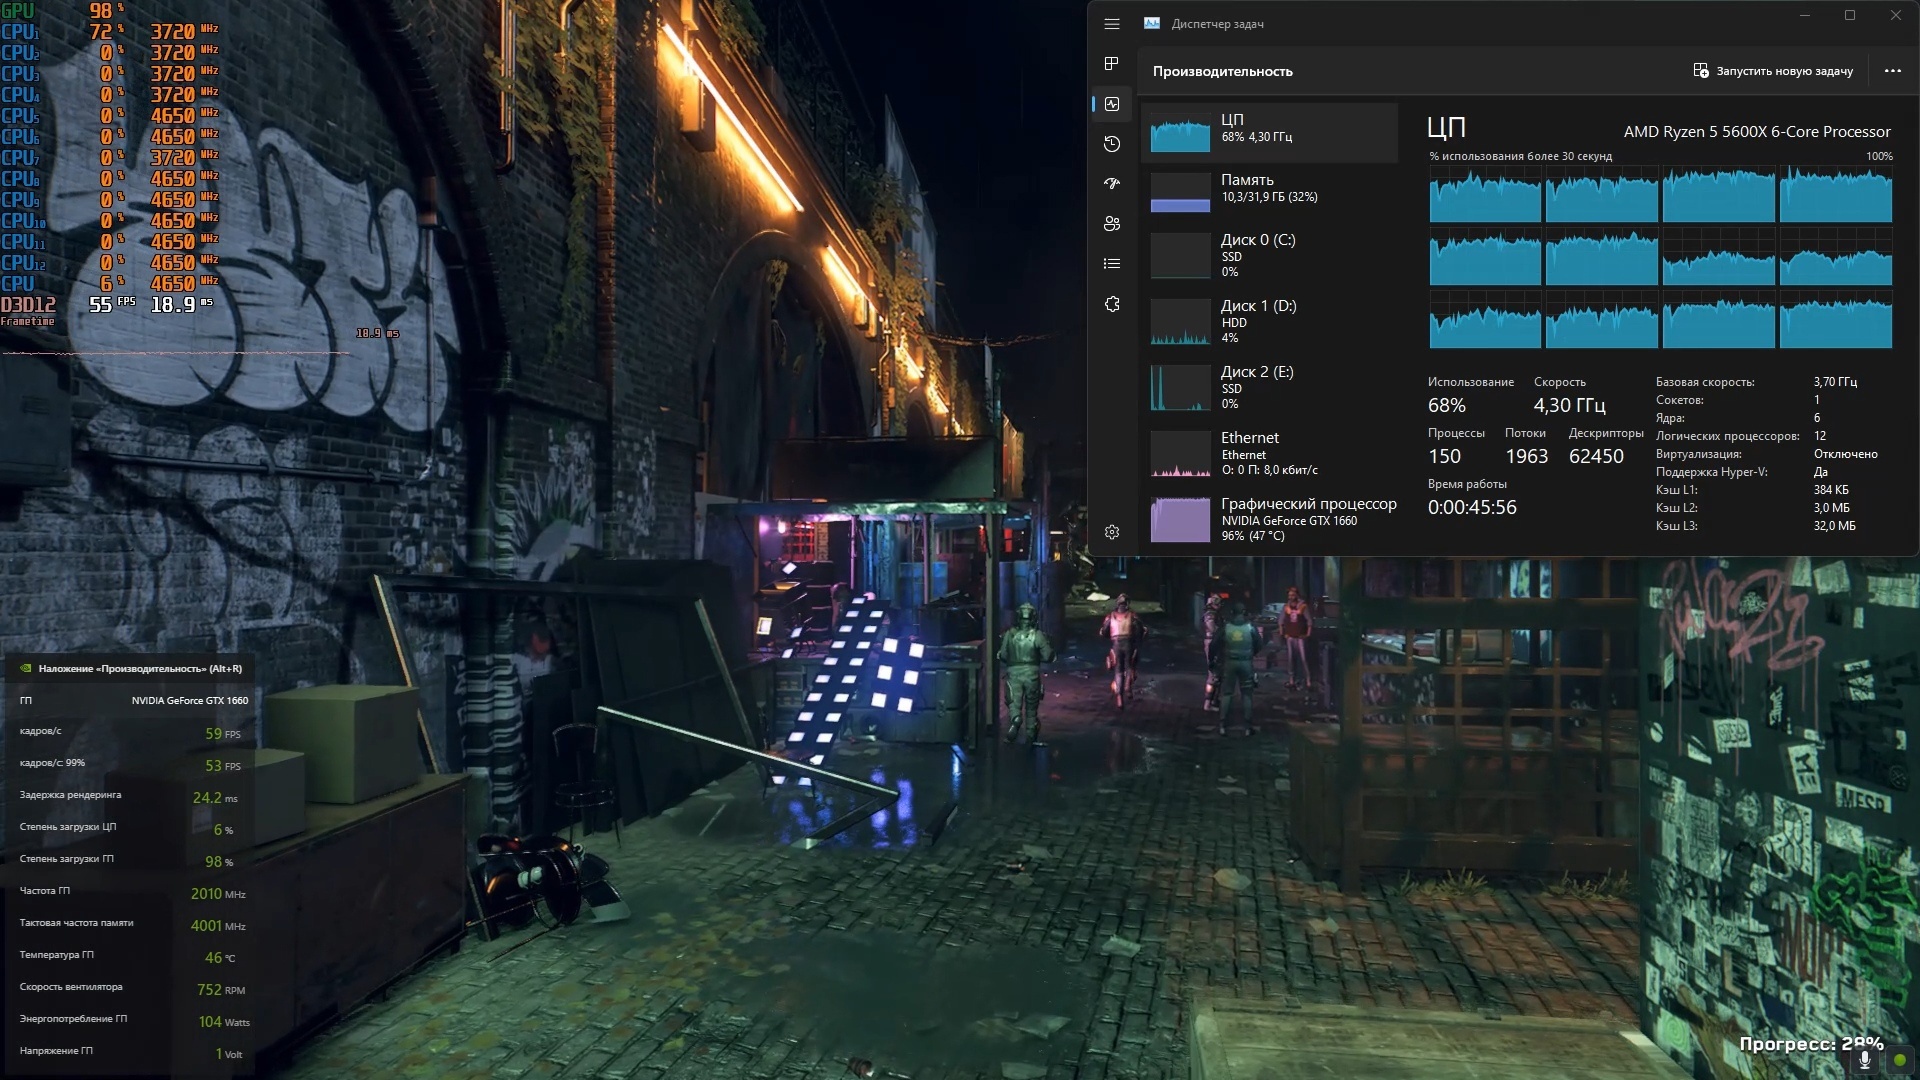
Task: Click the Базовая скорость 3,70 ГГц value
Action: 1835,382
